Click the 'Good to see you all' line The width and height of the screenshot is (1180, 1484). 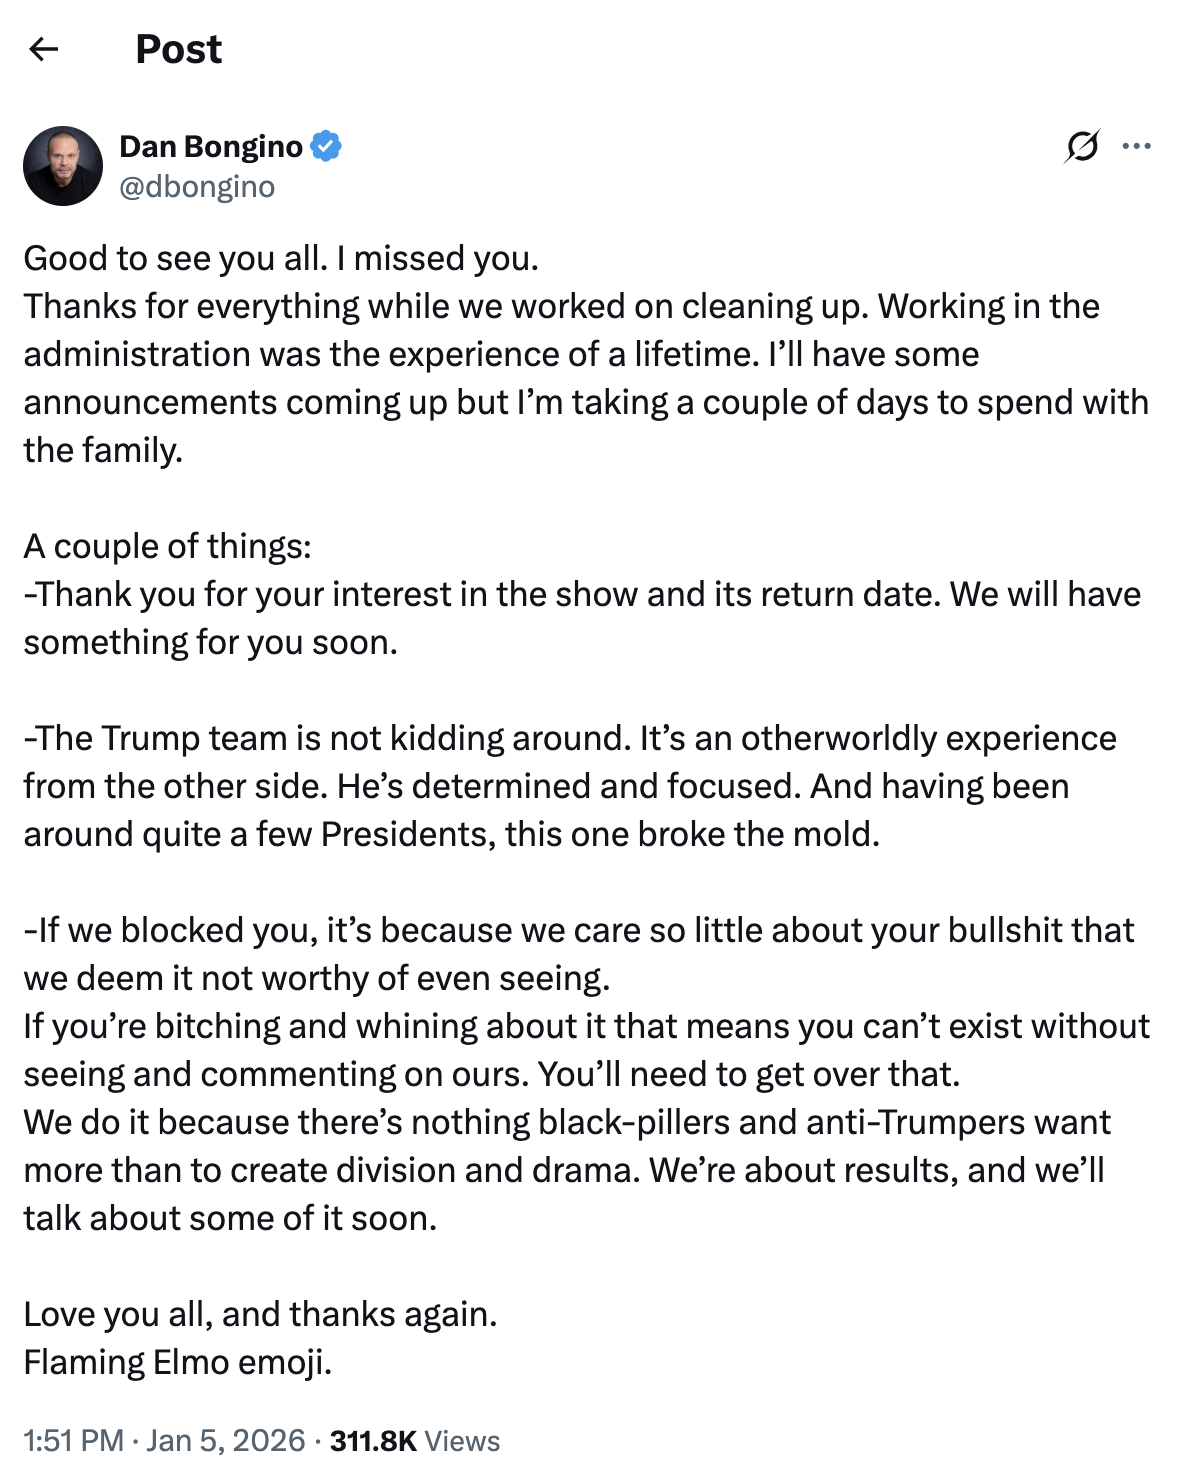pyautogui.click(x=281, y=258)
